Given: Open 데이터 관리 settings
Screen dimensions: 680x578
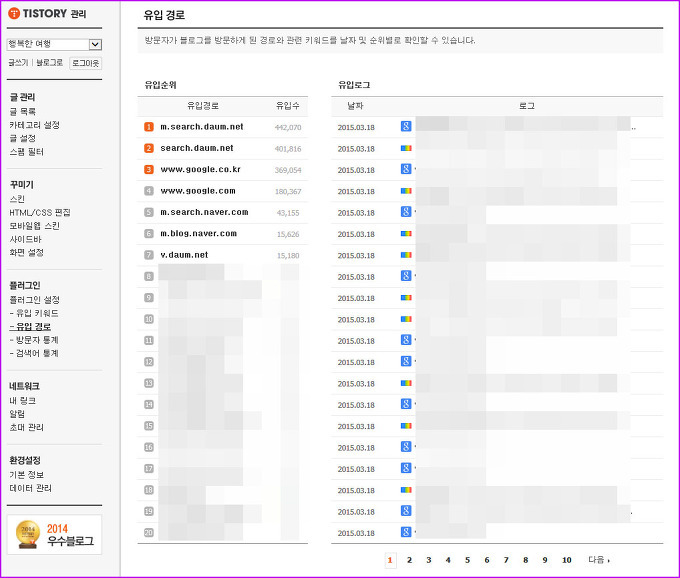Looking at the screenshot, I should pyautogui.click(x=30, y=489).
